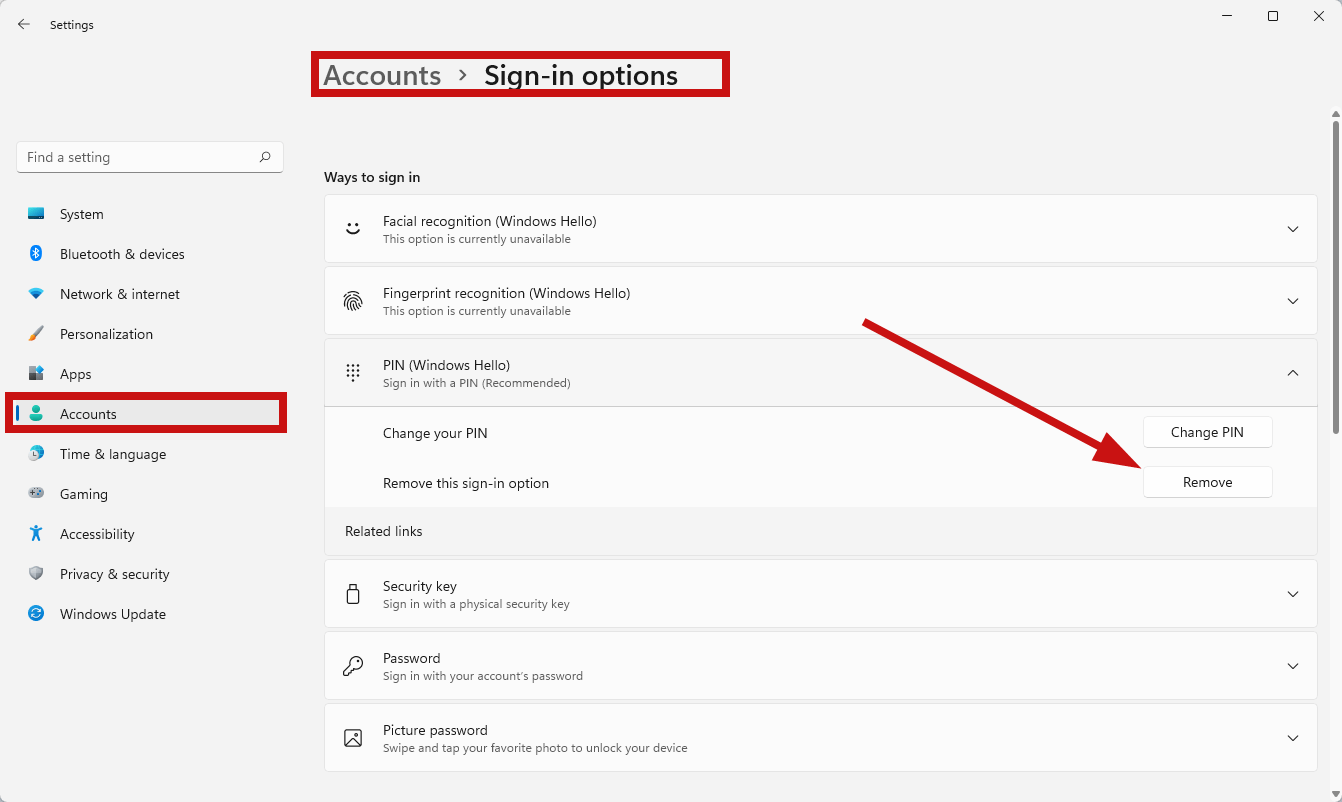Click the Personalization paintbrush icon

pyautogui.click(x=36, y=334)
